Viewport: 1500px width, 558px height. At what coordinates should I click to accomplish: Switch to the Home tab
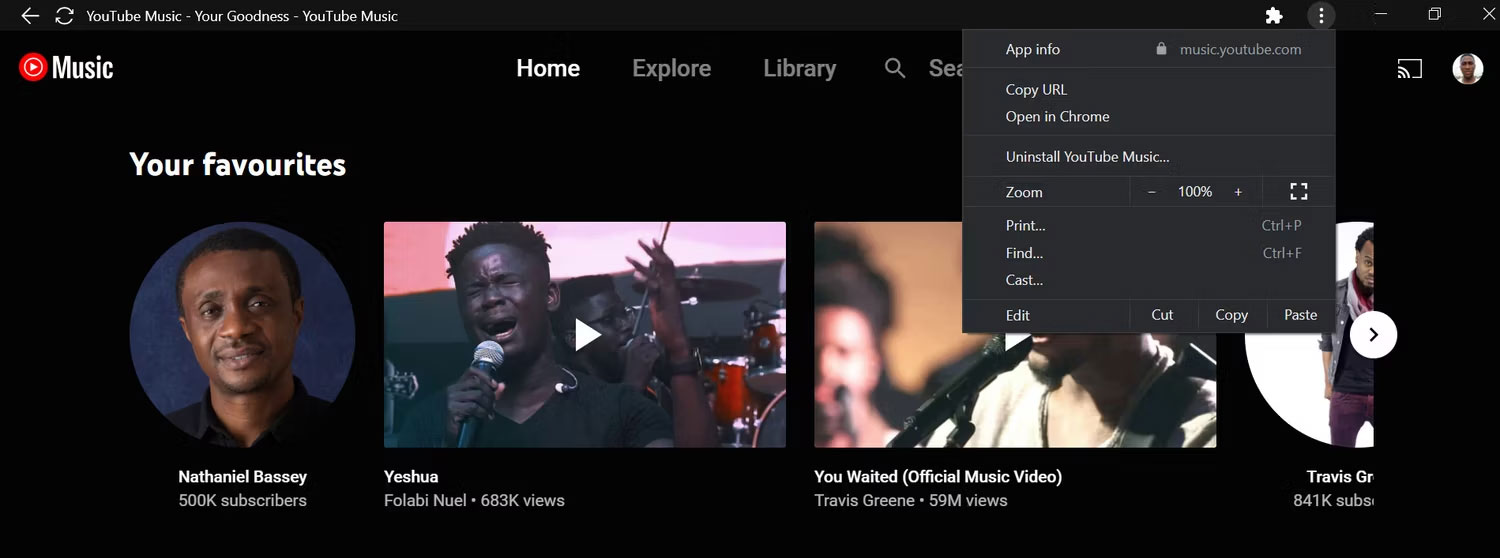tap(548, 68)
